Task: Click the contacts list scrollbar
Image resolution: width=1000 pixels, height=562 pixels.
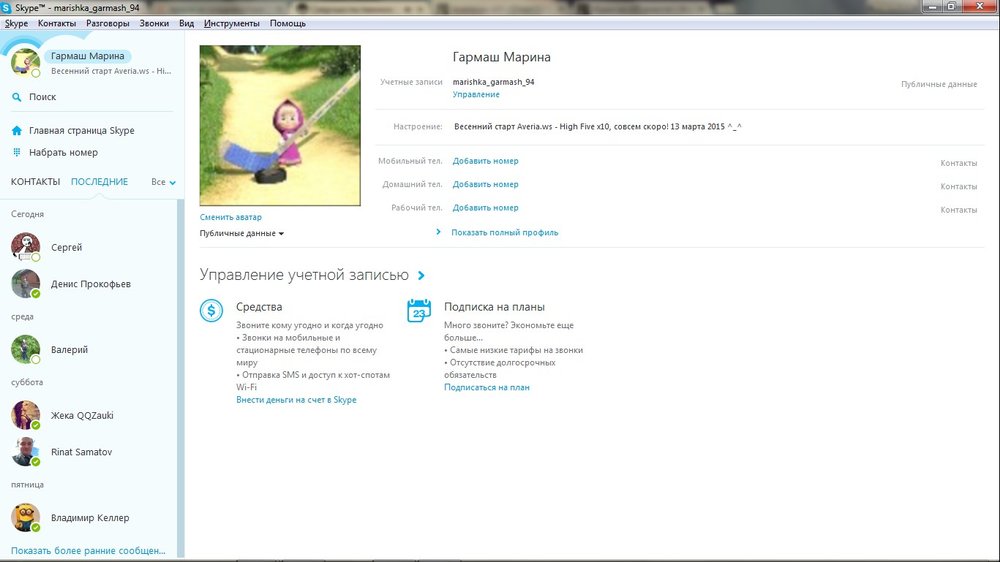Action: pyautogui.click(x=180, y=376)
